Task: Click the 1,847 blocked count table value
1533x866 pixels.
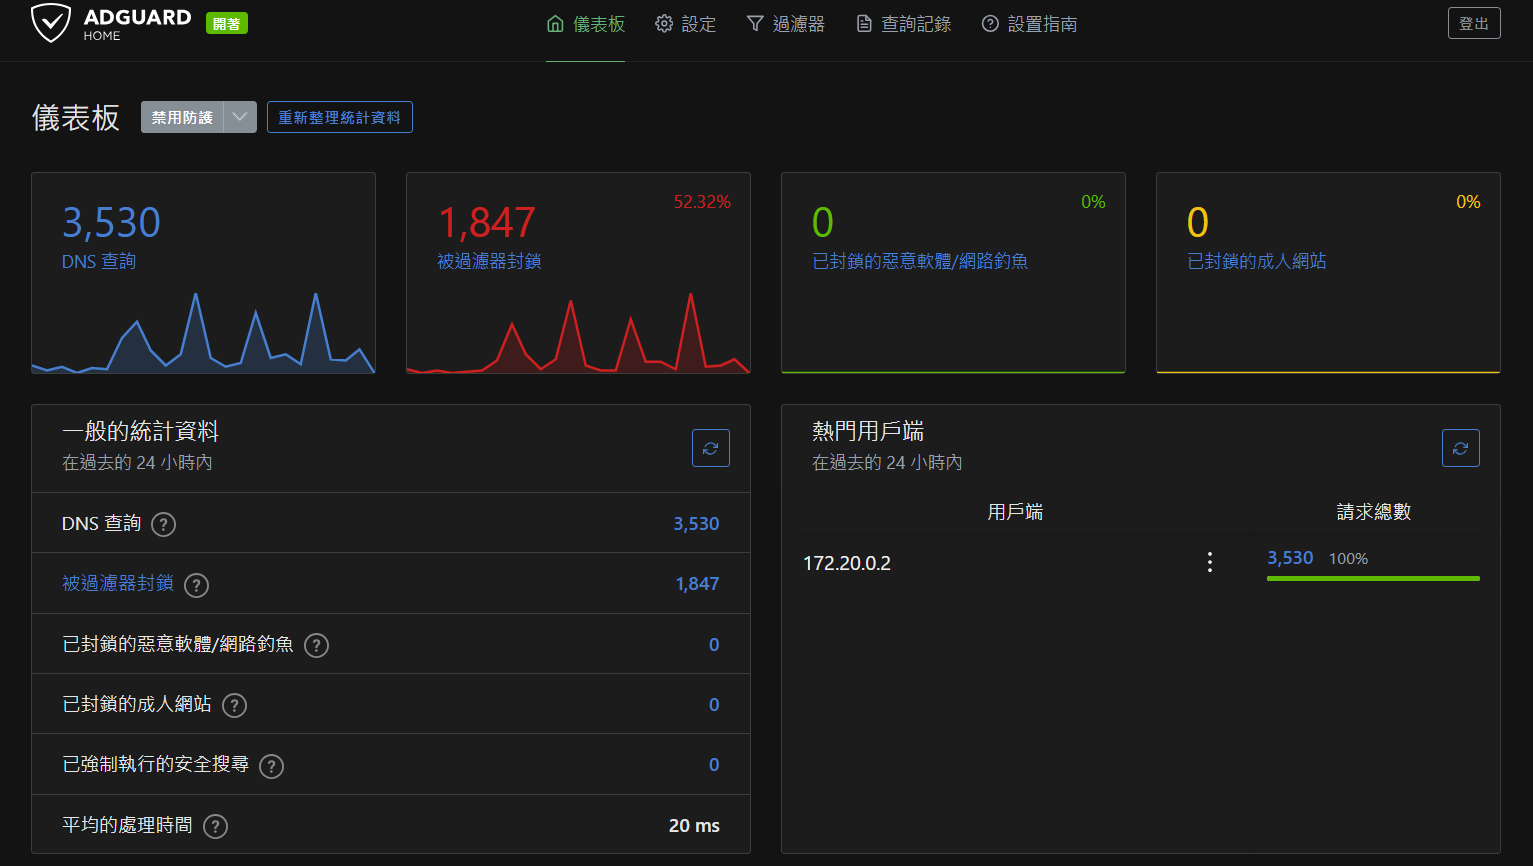Action: click(x=697, y=584)
